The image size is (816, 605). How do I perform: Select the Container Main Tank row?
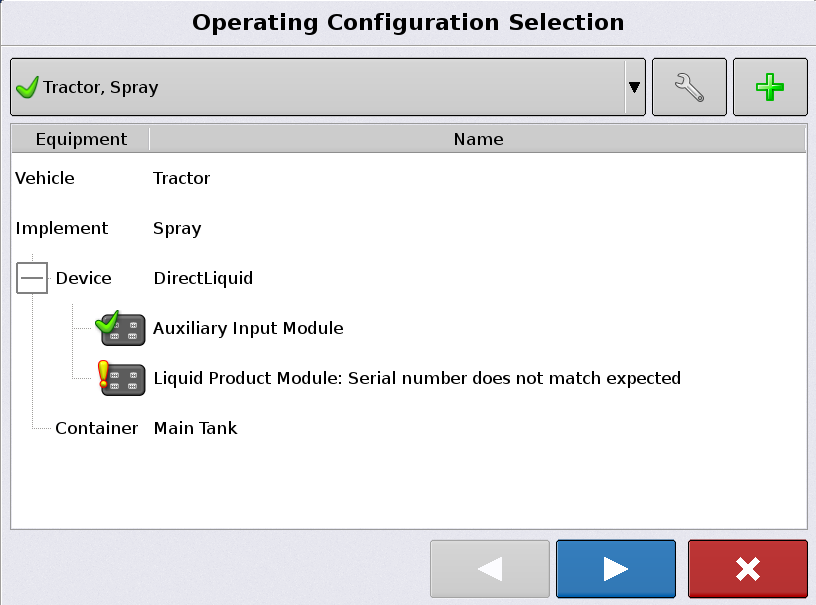[x=195, y=428]
